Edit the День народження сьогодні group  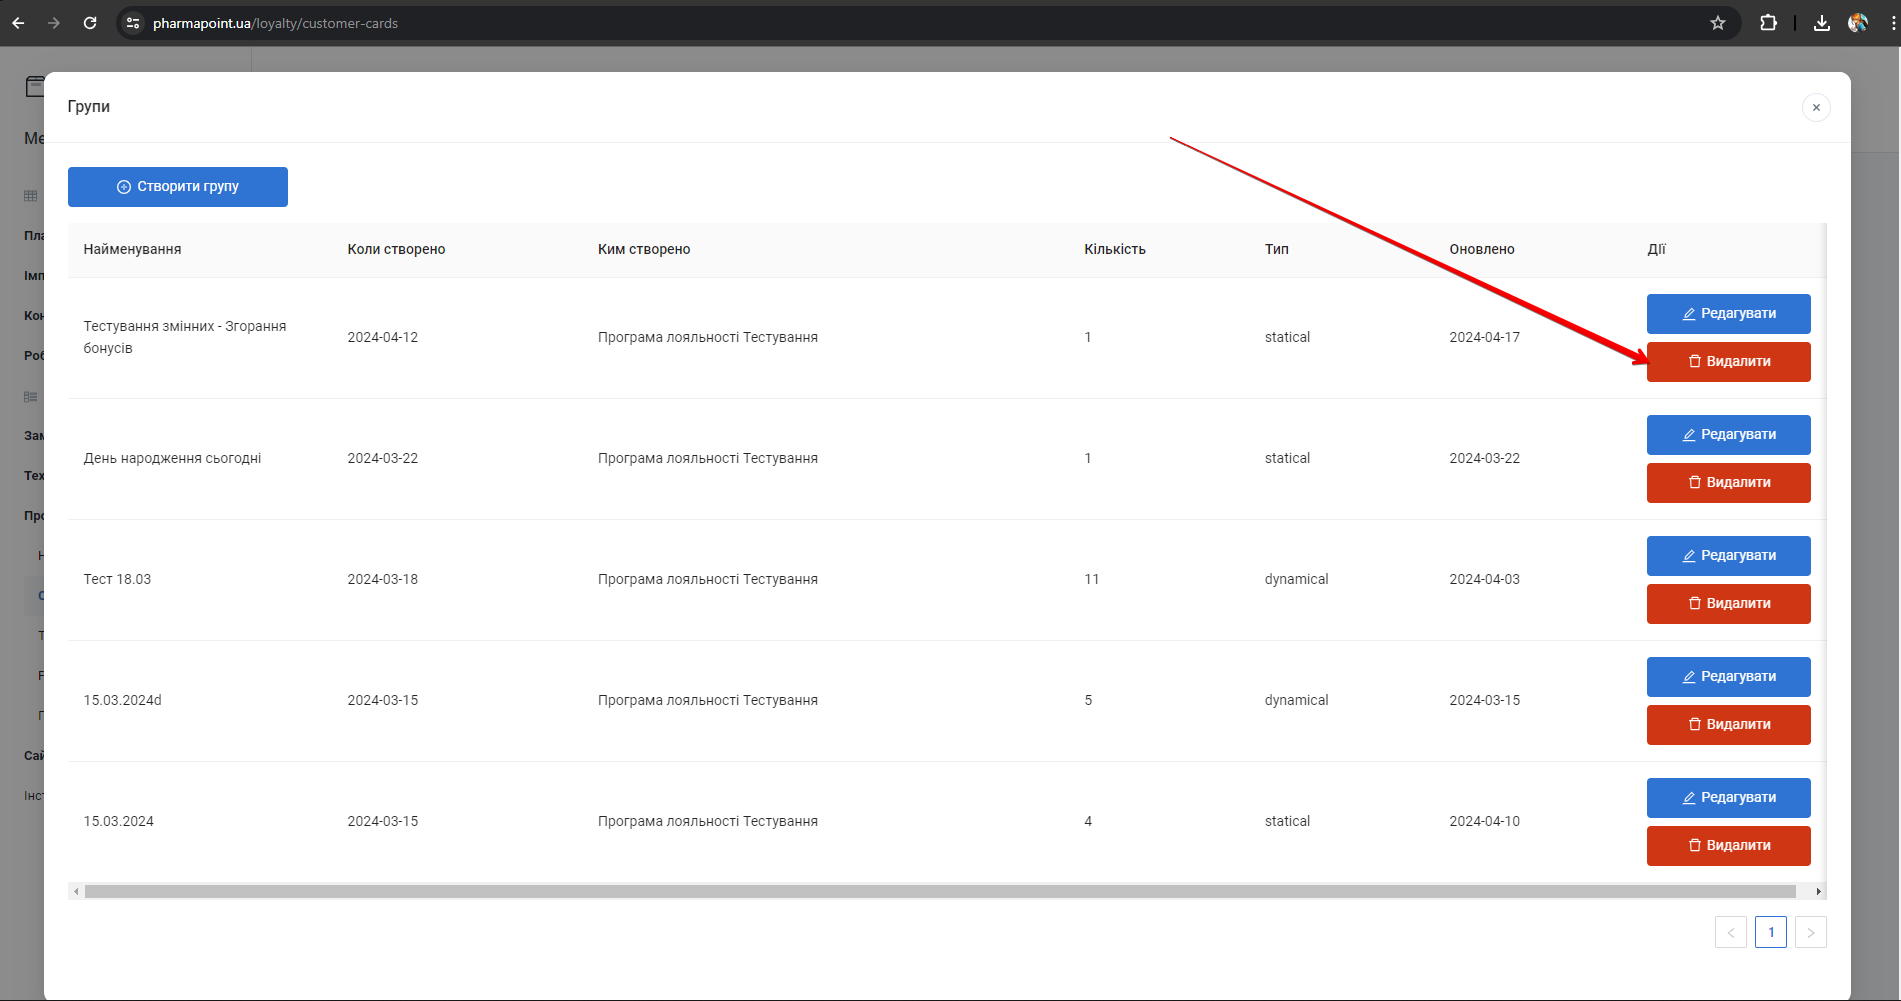click(x=1728, y=435)
